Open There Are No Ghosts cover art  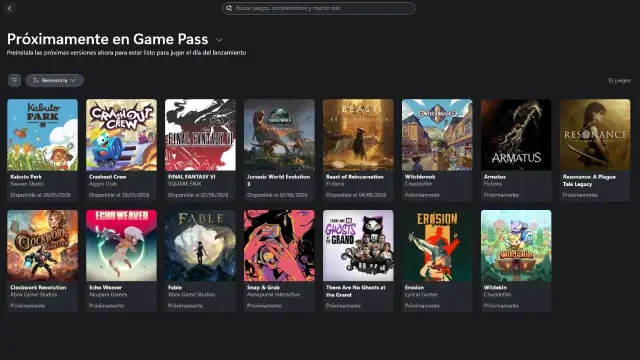click(x=358, y=246)
